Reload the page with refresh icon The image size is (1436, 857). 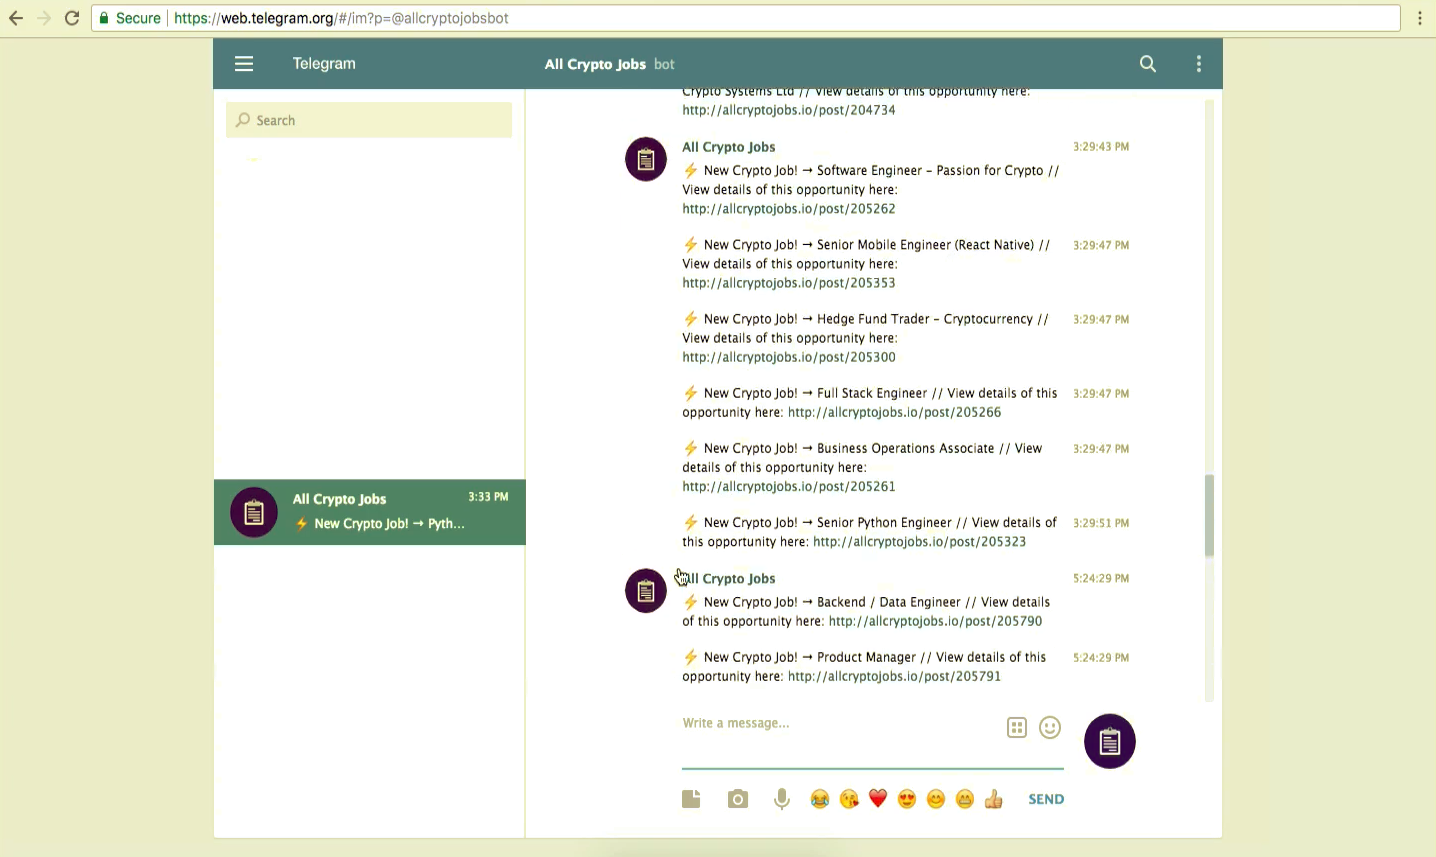(x=72, y=18)
